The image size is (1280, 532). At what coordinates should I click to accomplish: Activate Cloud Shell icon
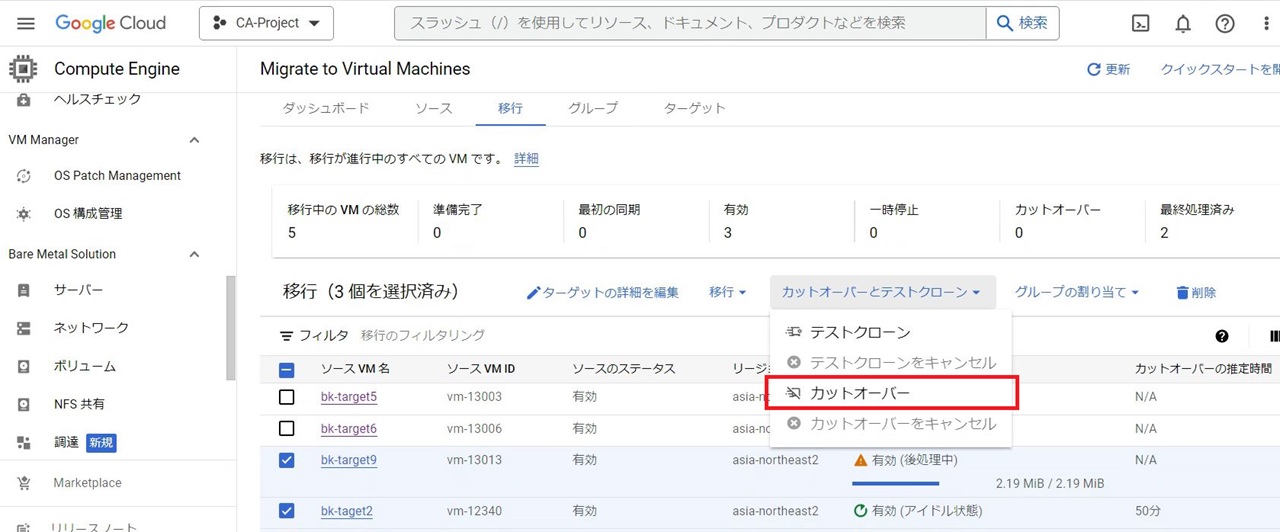point(1140,23)
